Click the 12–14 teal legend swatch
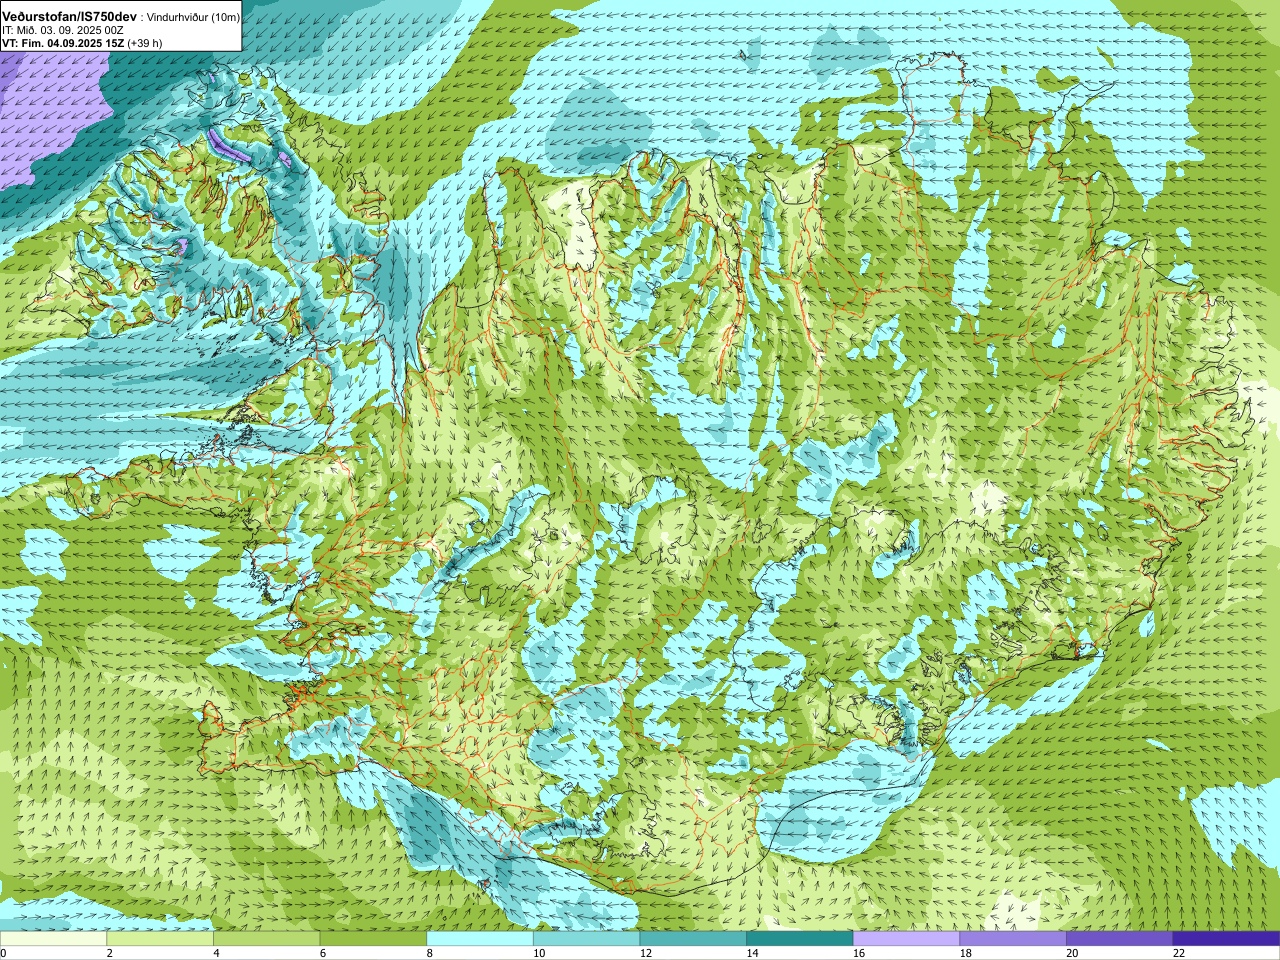This screenshot has height=960, width=1280. [693, 939]
